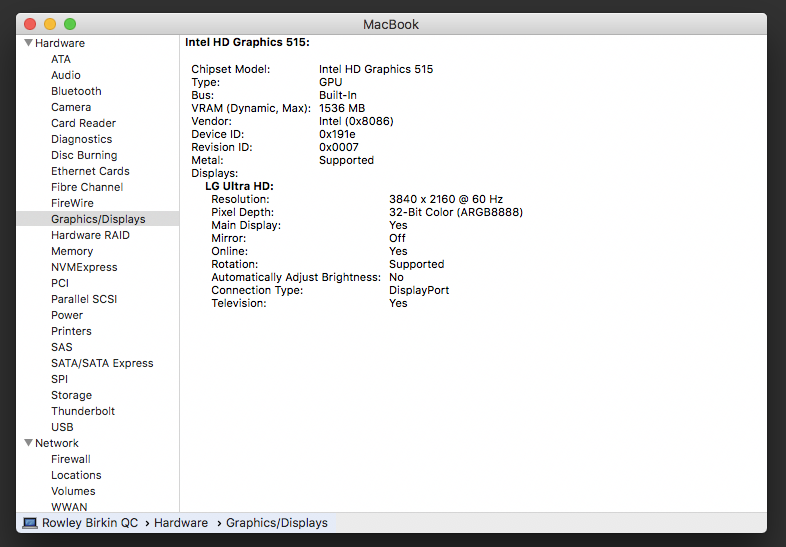Screen dimensions: 786x547
Task: Select SPI in the sidebar
Action: [x=59, y=380]
